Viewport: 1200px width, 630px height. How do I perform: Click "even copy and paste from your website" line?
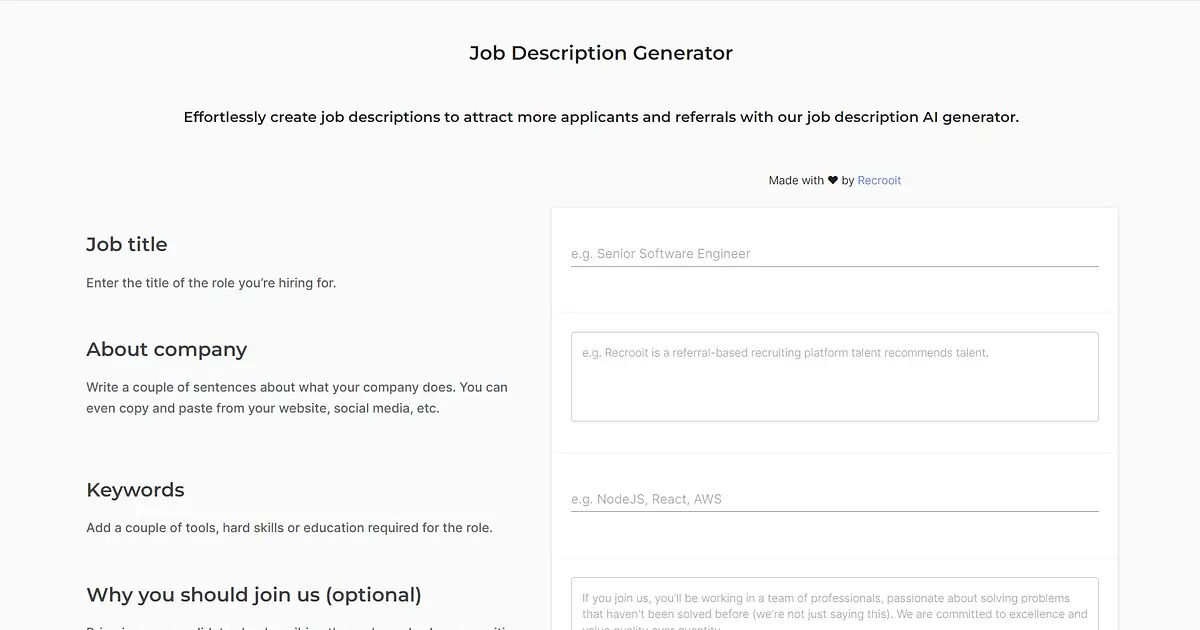click(263, 408)
